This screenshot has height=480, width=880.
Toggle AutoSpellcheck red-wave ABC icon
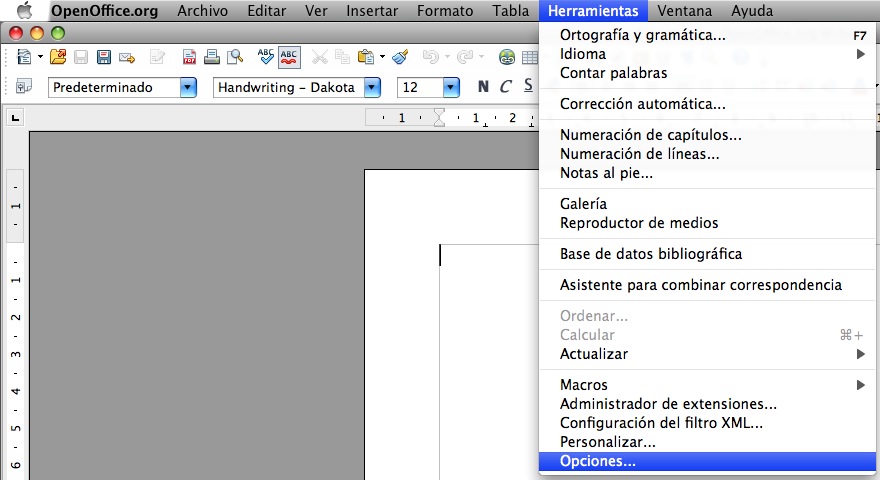coord(289,57)
